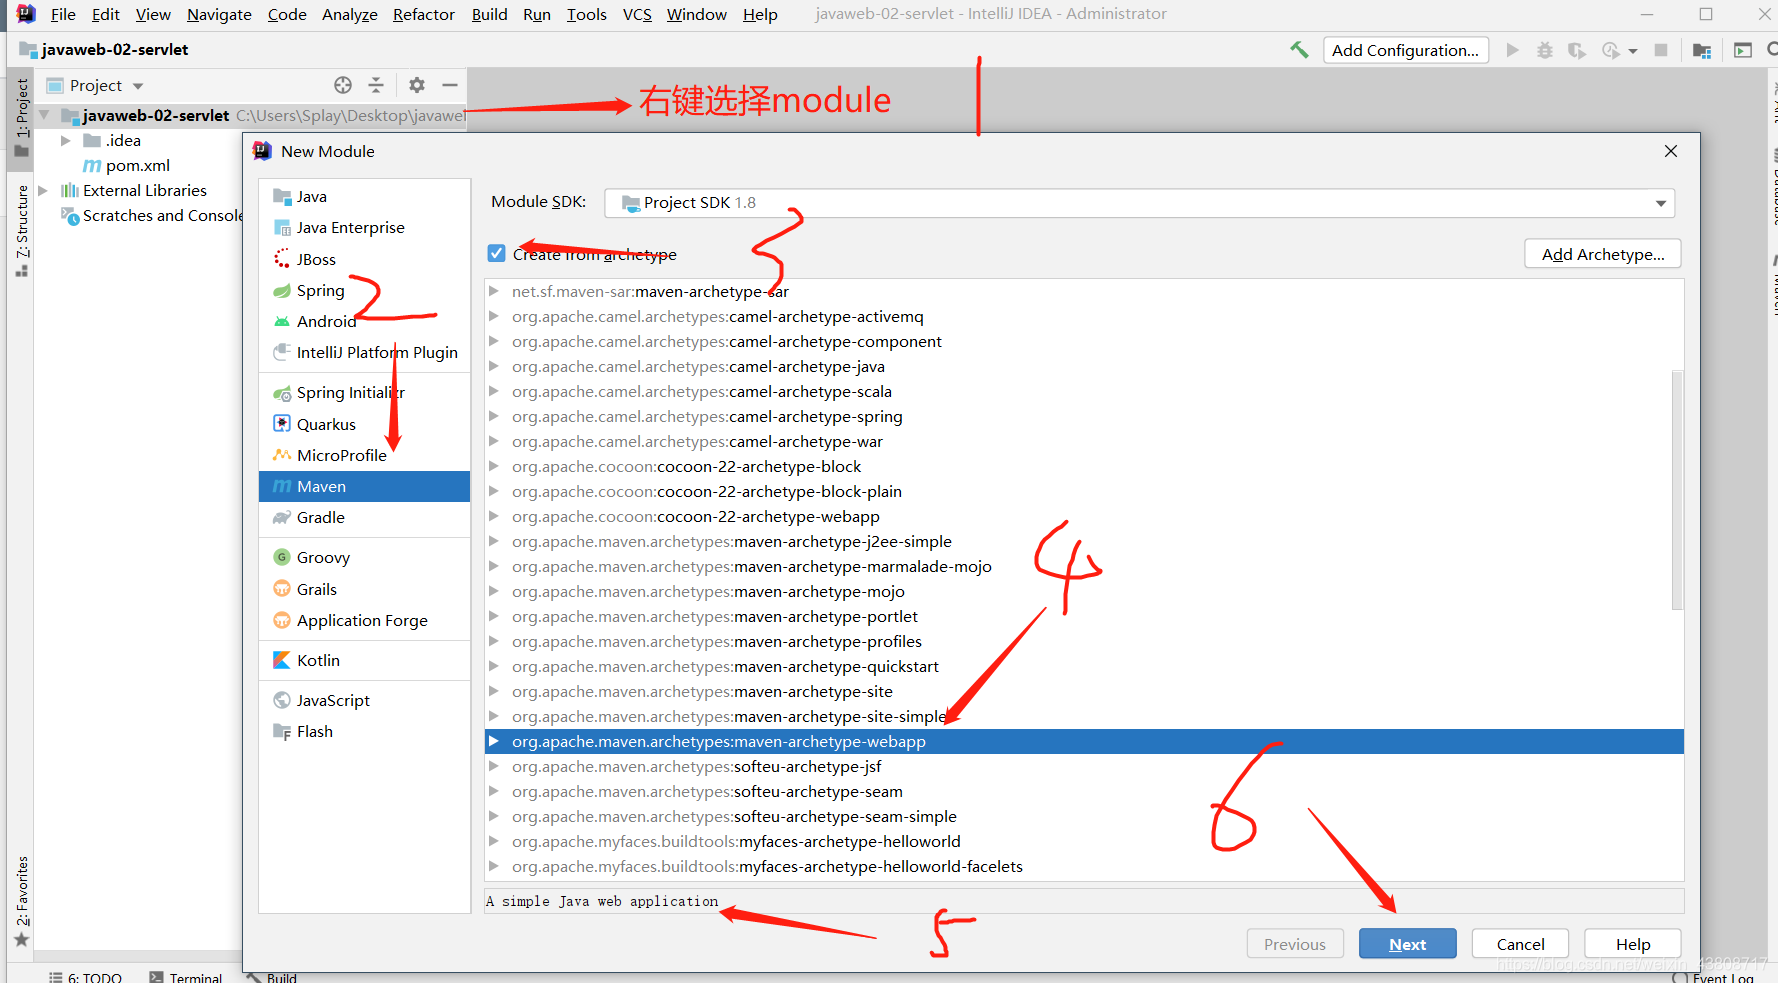Select Maven module type
This screenshot has height=983, width=1778.
pos(364,487)
